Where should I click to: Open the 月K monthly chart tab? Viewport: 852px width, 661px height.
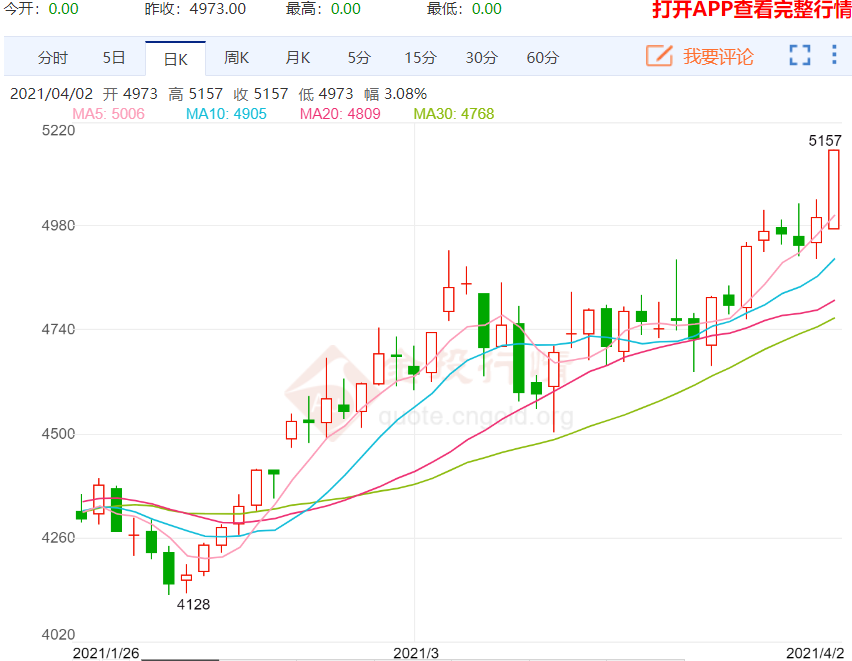[x=297, y=57]
